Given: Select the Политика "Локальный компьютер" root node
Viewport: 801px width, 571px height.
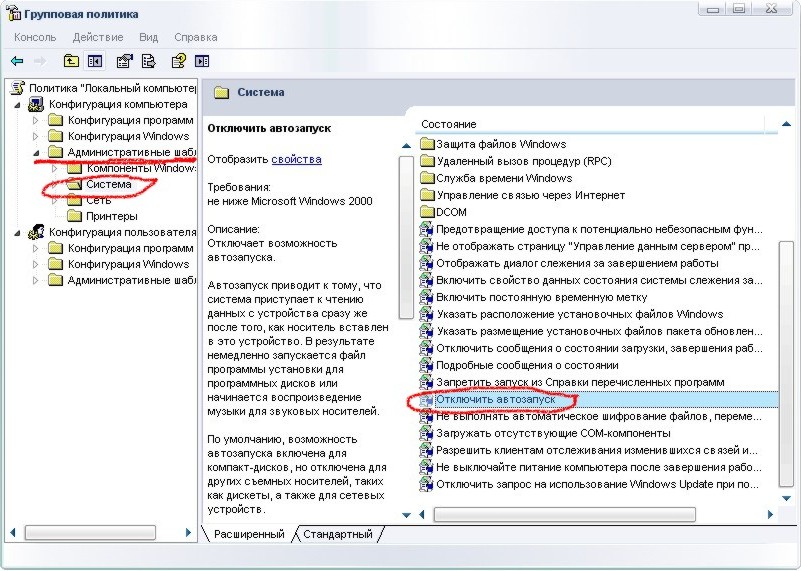Looking at the screenshot, I should tap(112, 88).
